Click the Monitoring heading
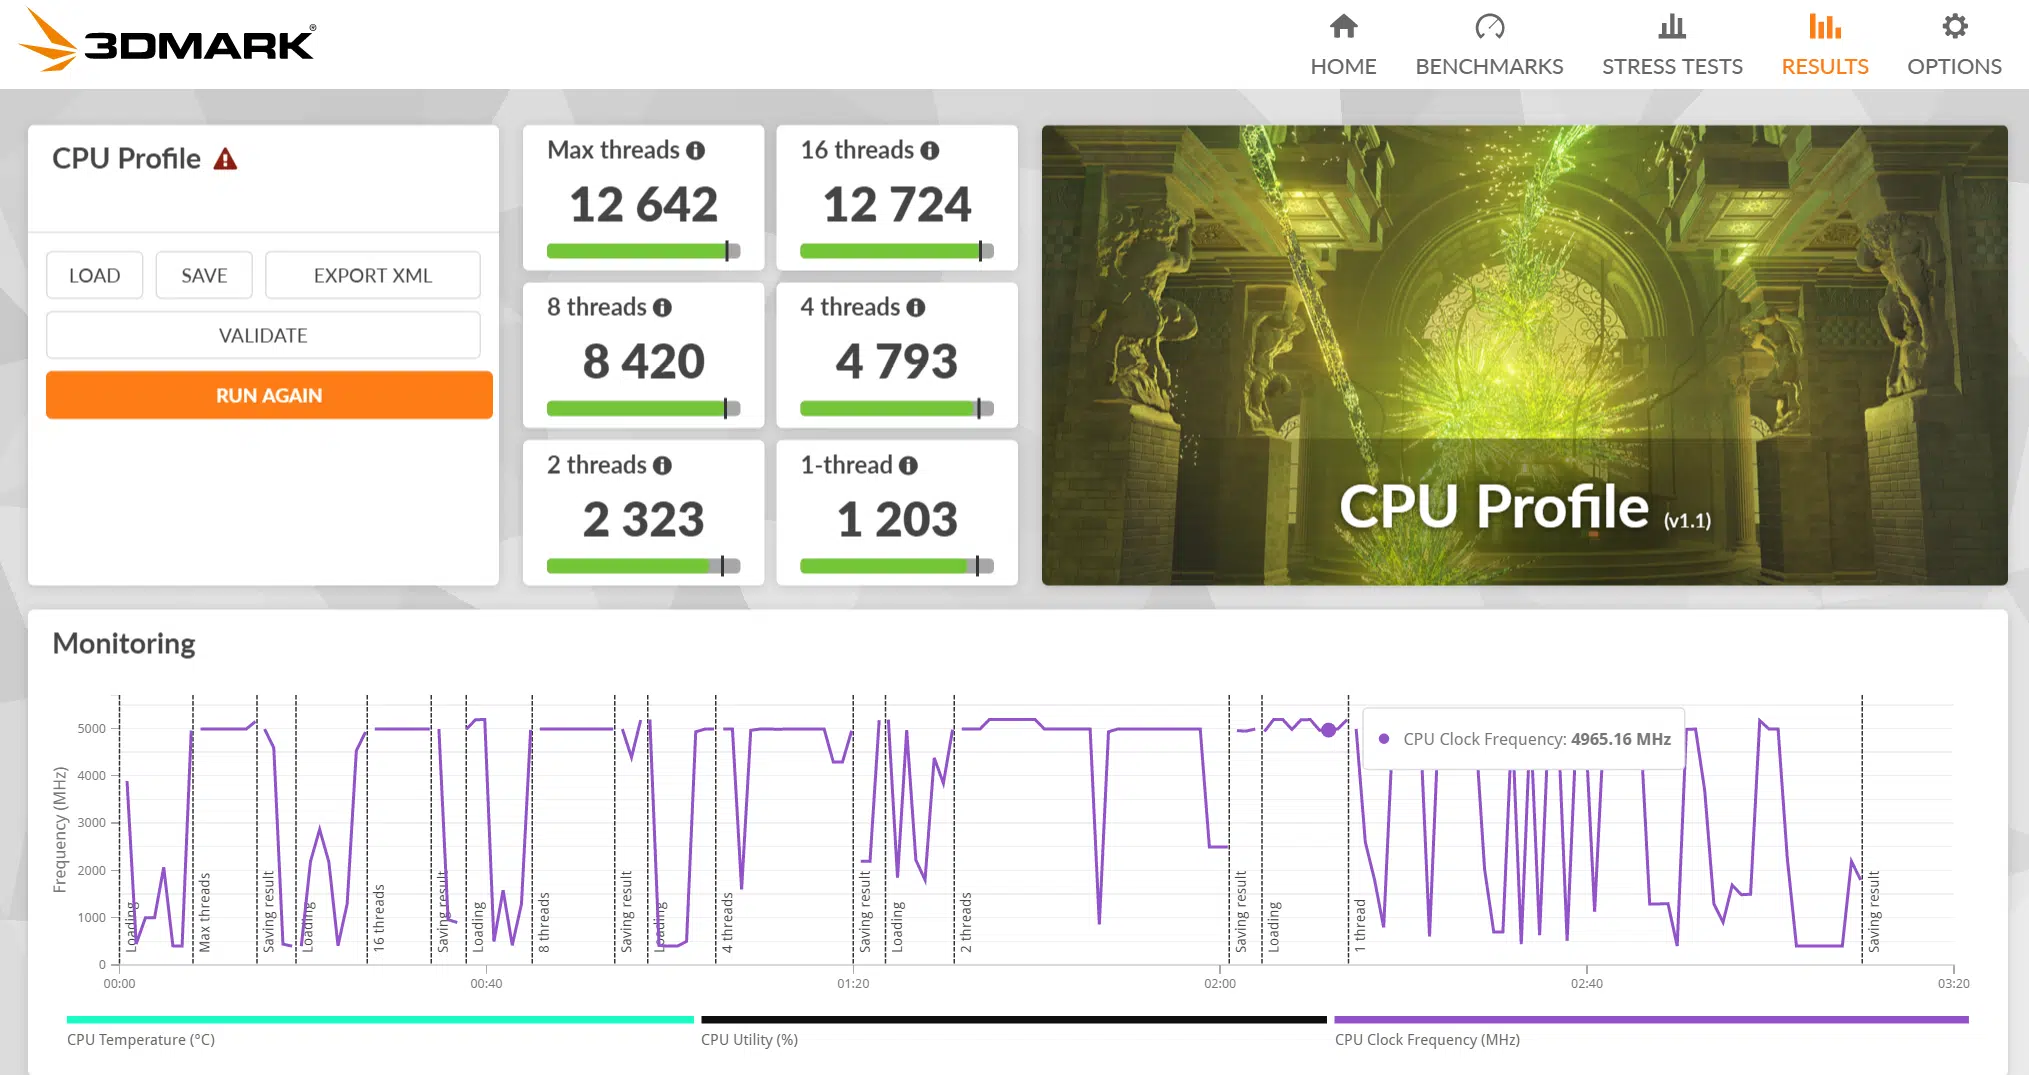 124,644
